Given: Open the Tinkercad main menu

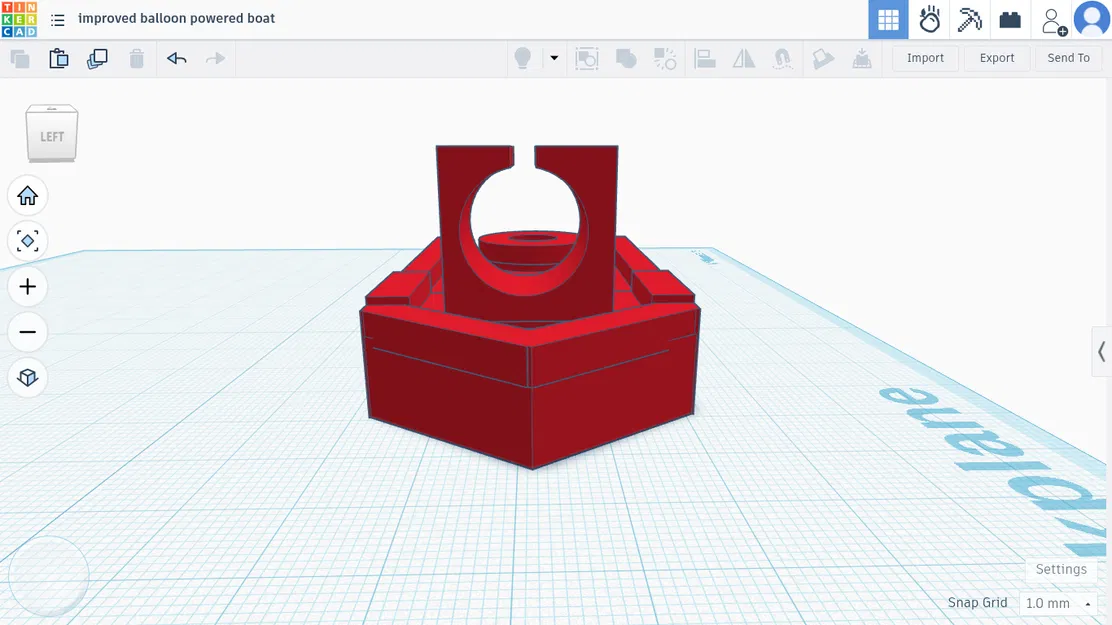Looking at the screenshot, I should pyautogui.click(x=57, y=19).
